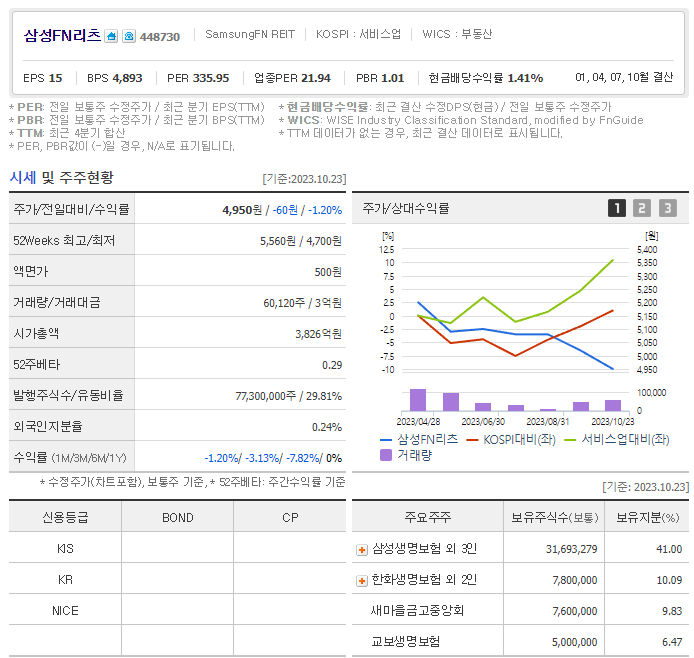Click the telephone contact icon beside 448730
Image resolution: width=694 pixels, height=658 pixels.
point(129,36)
